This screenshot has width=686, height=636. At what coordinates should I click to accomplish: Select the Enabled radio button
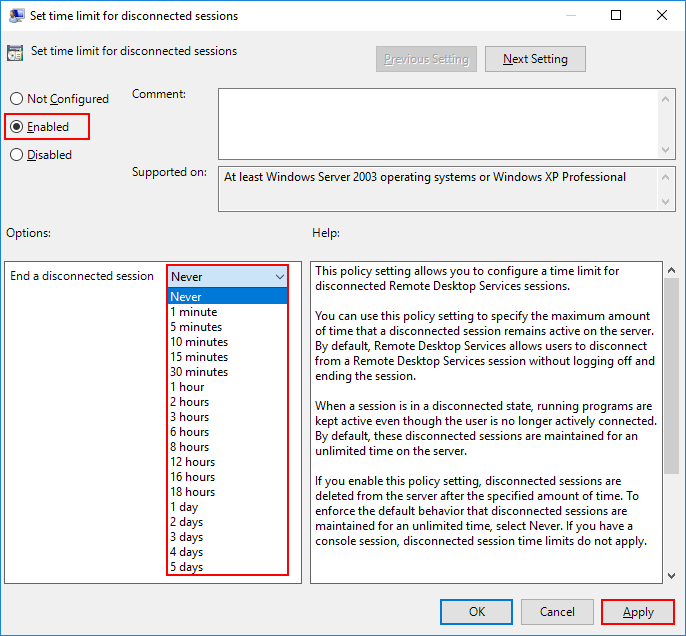pos(16,127)
